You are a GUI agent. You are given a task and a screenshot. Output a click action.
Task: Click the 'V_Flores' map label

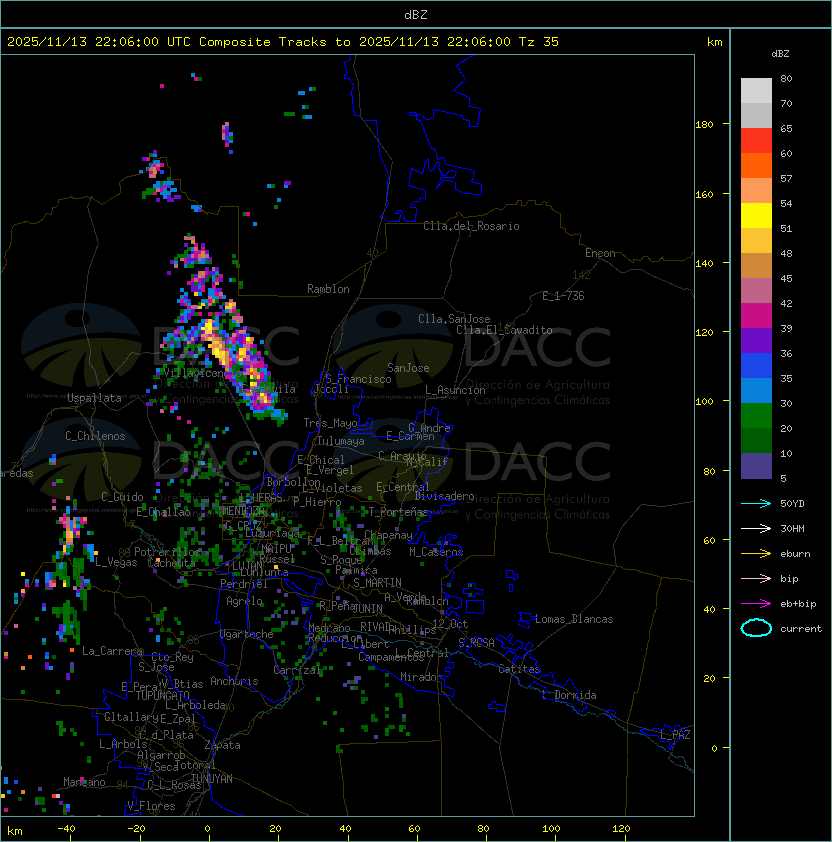point(151,806)
